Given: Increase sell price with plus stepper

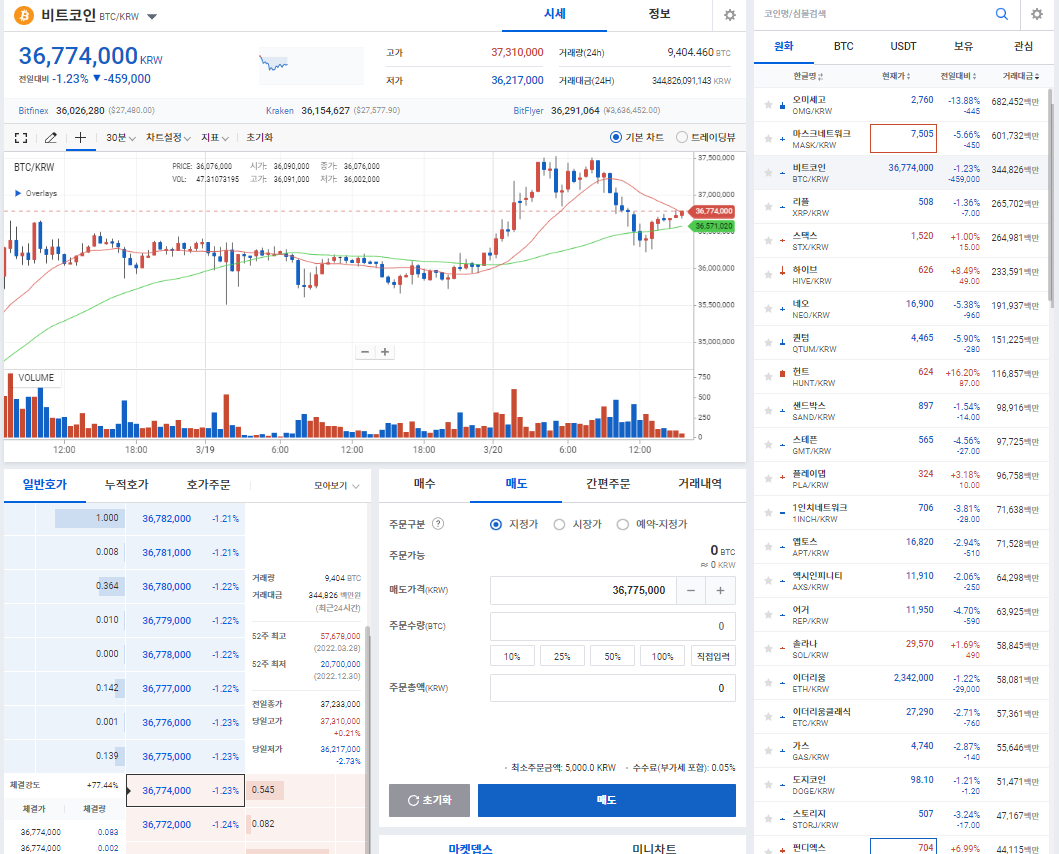Looking at the screenshot, I should pos(721,591).
